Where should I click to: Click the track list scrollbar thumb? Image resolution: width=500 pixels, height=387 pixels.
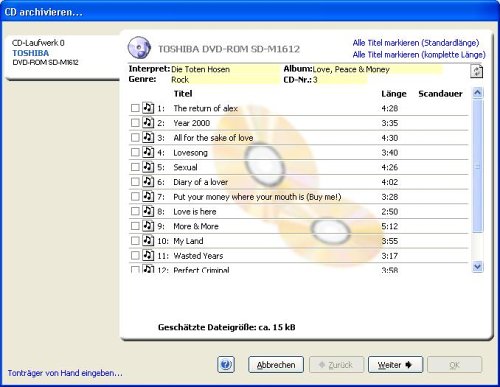tap(478, 166)
